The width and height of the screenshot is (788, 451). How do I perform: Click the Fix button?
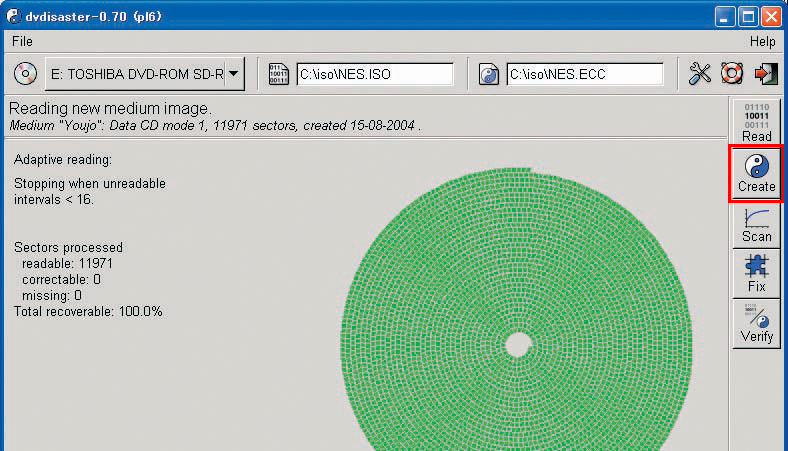coord(756,274)
